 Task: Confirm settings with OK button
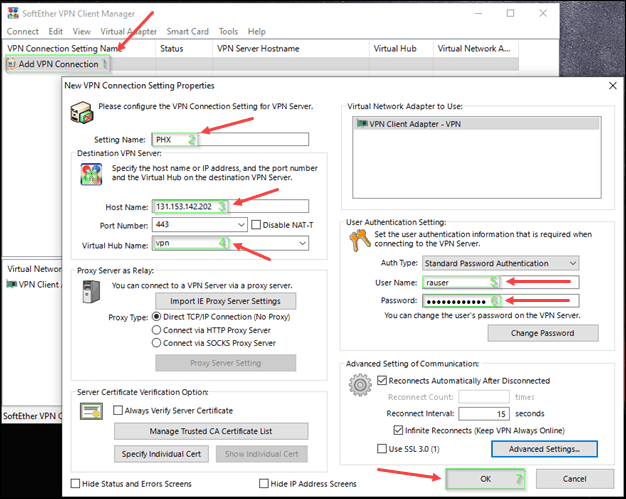485,479
